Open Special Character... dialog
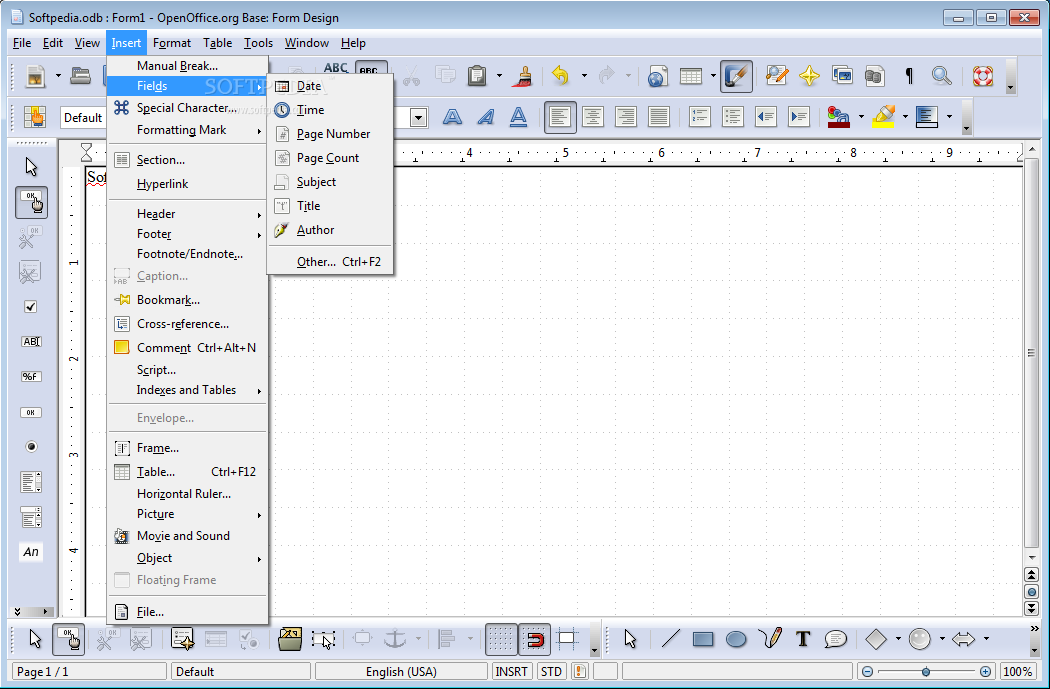 [188, 108]
